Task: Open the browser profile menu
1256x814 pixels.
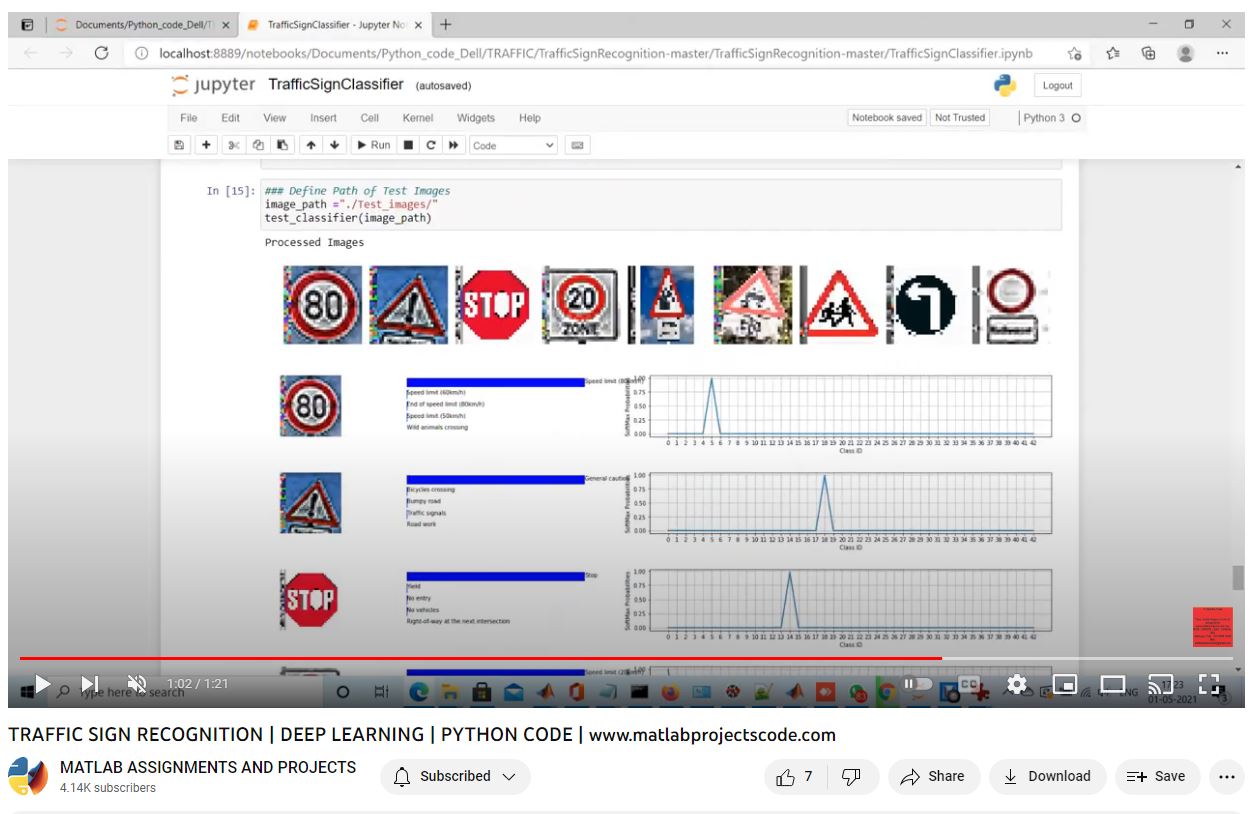Action: pyautogui.click(x=1186, y=53)
